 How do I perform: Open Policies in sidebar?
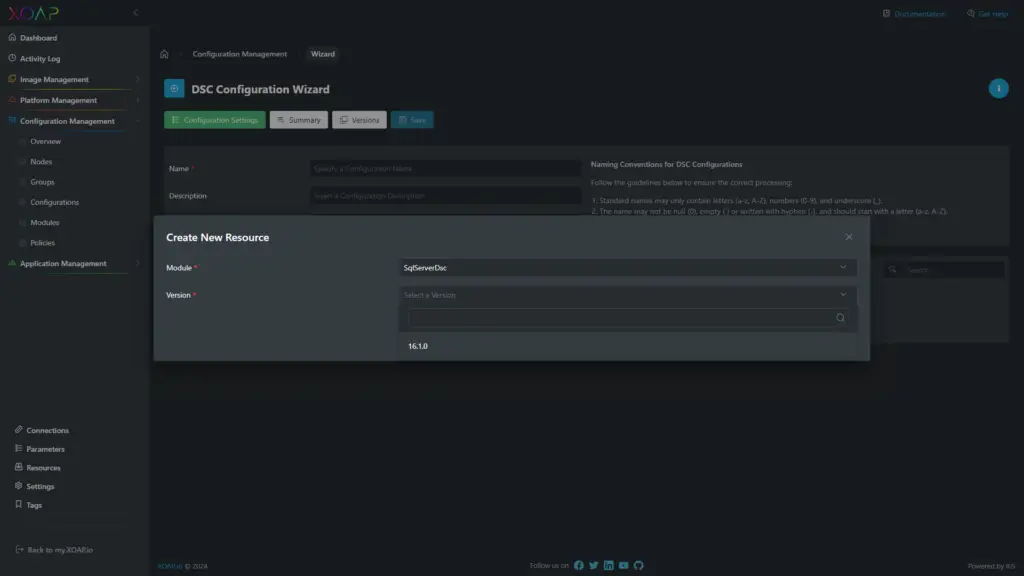[42, 242]
